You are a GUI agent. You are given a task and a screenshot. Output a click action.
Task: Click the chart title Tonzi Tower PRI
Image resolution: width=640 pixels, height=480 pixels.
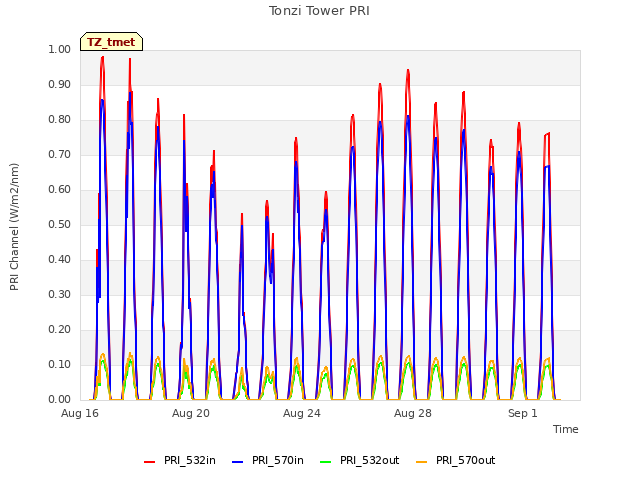(319, 11)
